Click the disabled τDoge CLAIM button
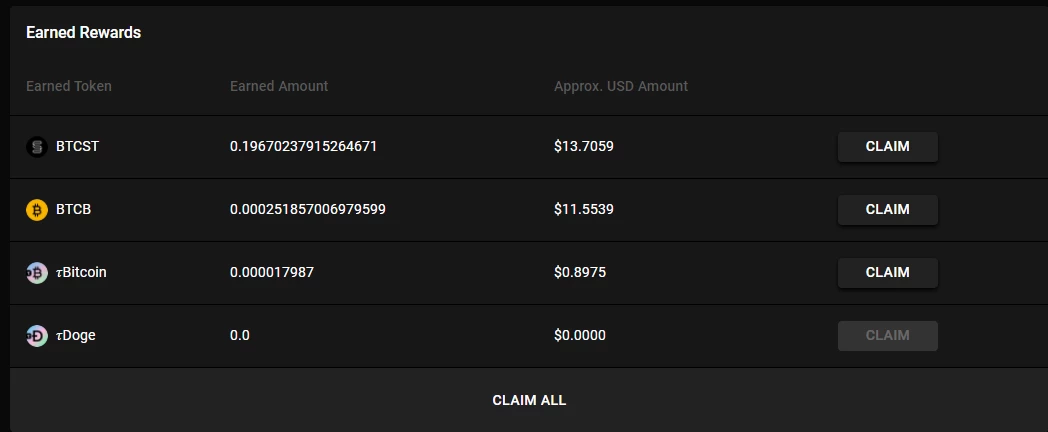This screenshot has height=432, width=1048. click(888, 335)
